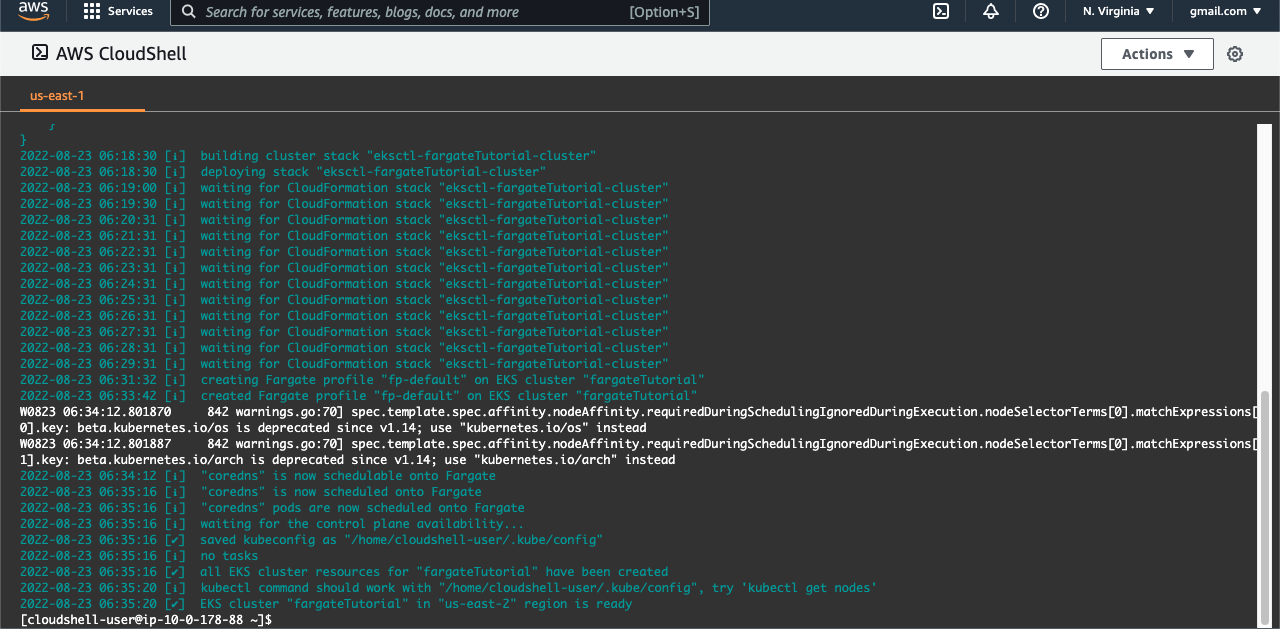Click the 06:26:31 waiting for CloudFormation line

pyautogui.click(x=344, y=316)
